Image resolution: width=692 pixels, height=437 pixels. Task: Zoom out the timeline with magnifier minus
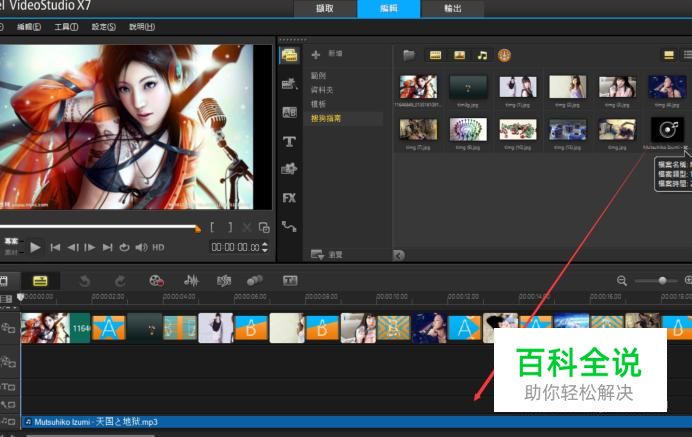[622, 280]
